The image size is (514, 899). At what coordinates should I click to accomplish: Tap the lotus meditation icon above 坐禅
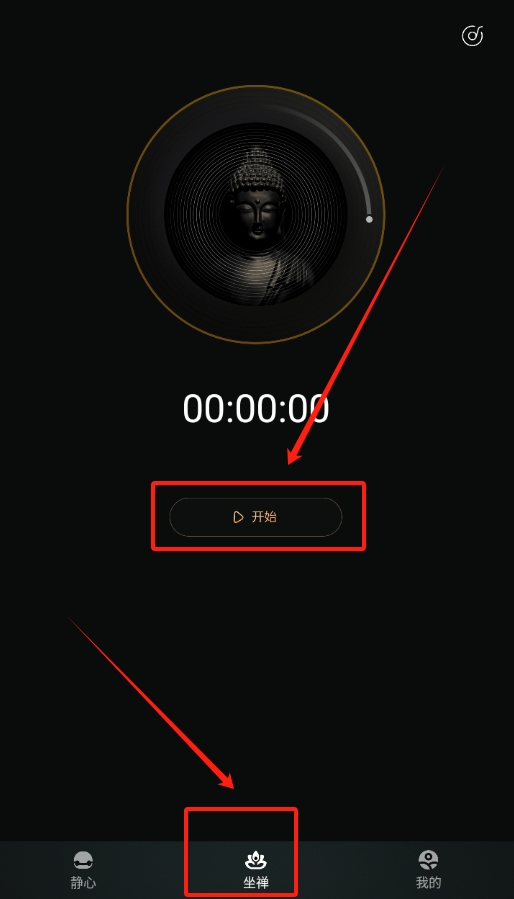256,860
